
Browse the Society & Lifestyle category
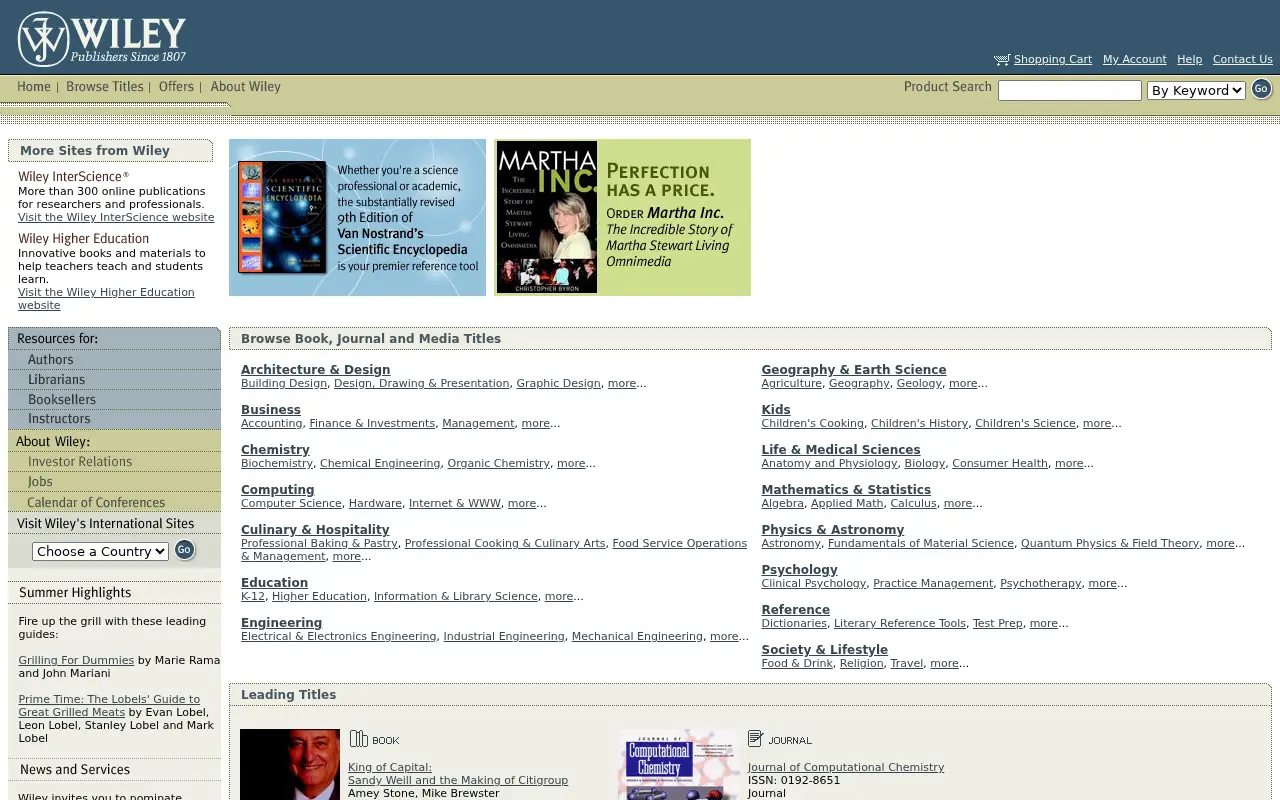(x=824, y=650)
